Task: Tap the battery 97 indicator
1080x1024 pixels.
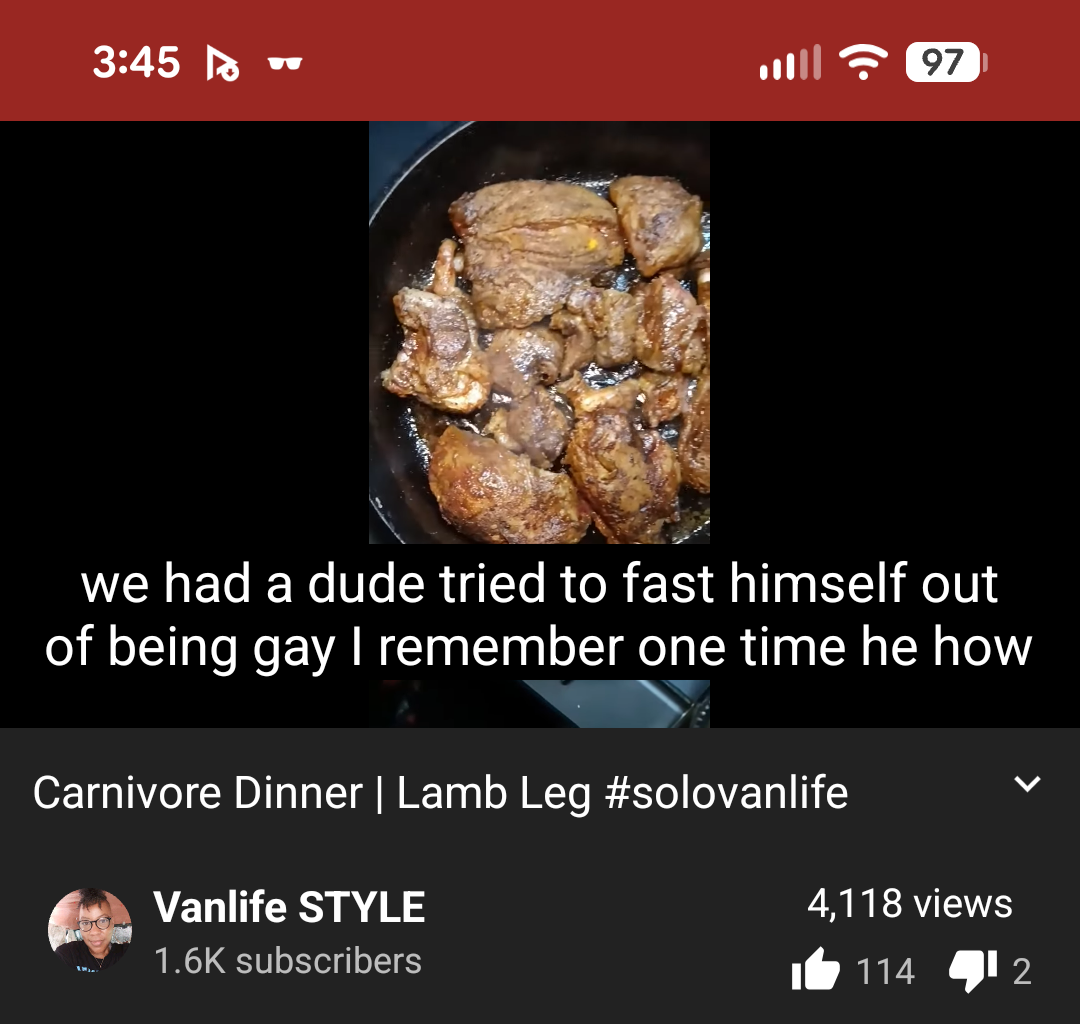Action: click(x=946, y=62)
